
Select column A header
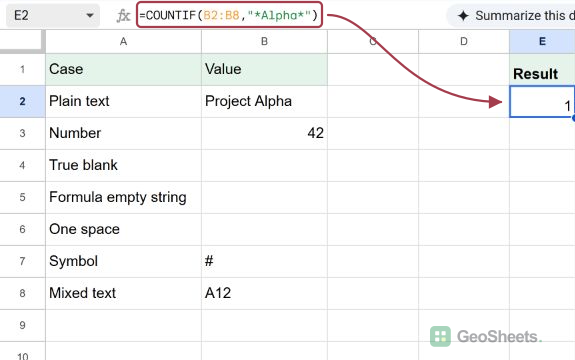click(x=123, y=41)
